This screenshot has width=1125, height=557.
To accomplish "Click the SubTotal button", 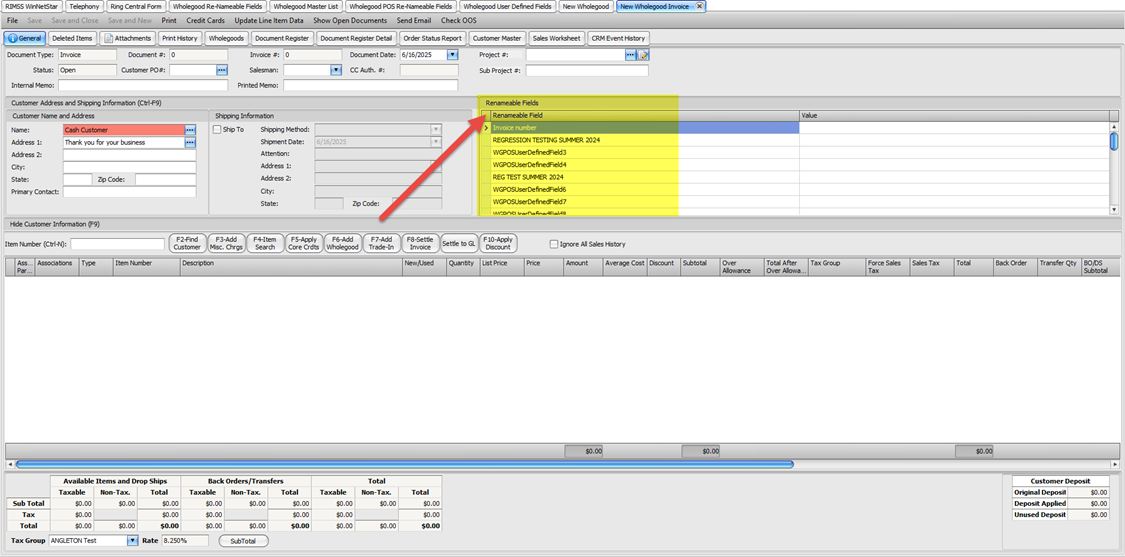I will point(244,540).
